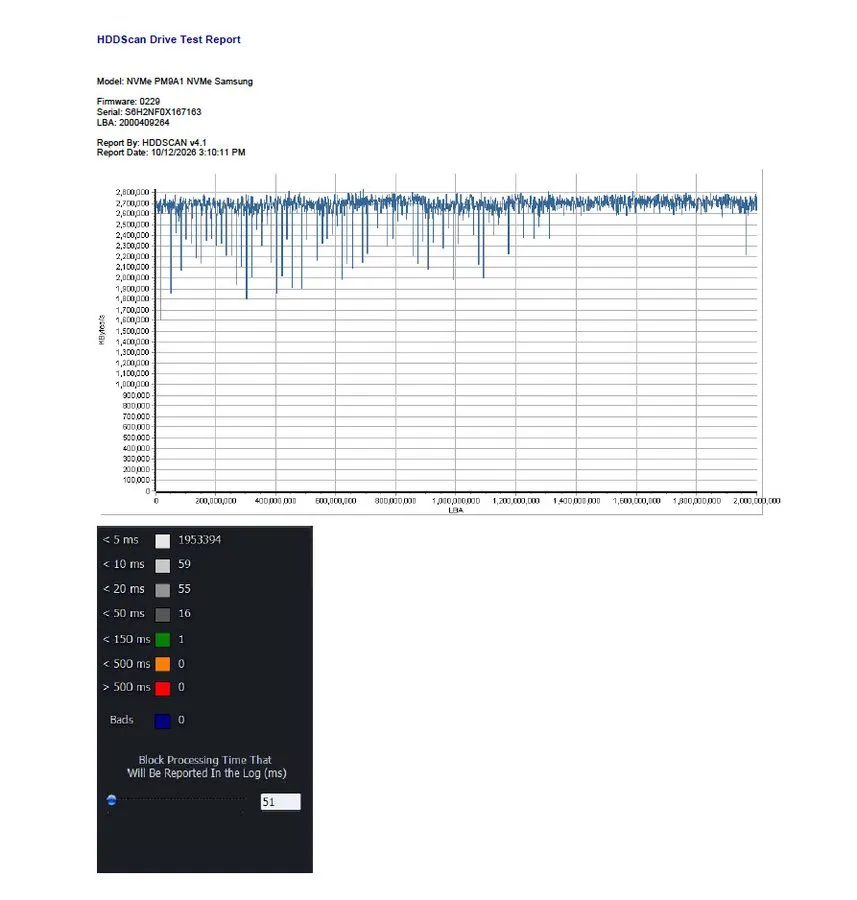Select the count 59 in the < 10 ms row

[184, 564]
